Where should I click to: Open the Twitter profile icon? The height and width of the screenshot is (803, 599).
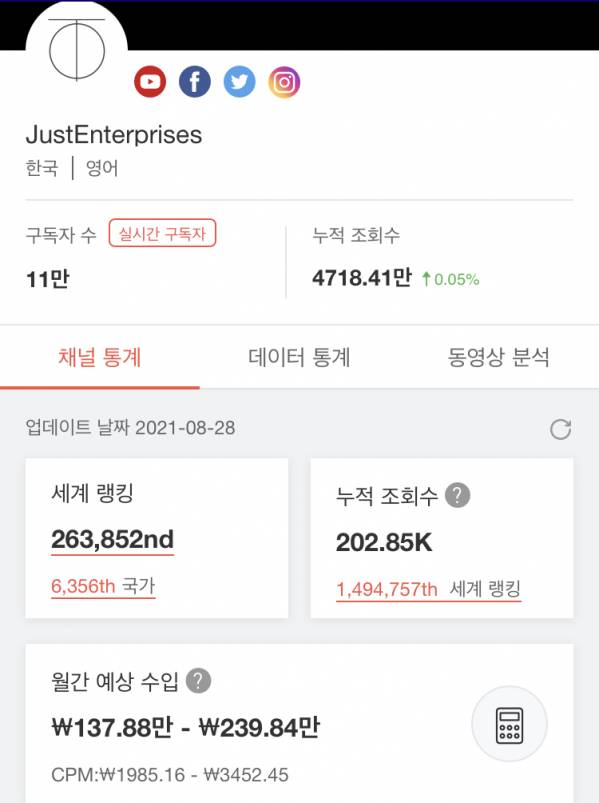tap(239, 82)
